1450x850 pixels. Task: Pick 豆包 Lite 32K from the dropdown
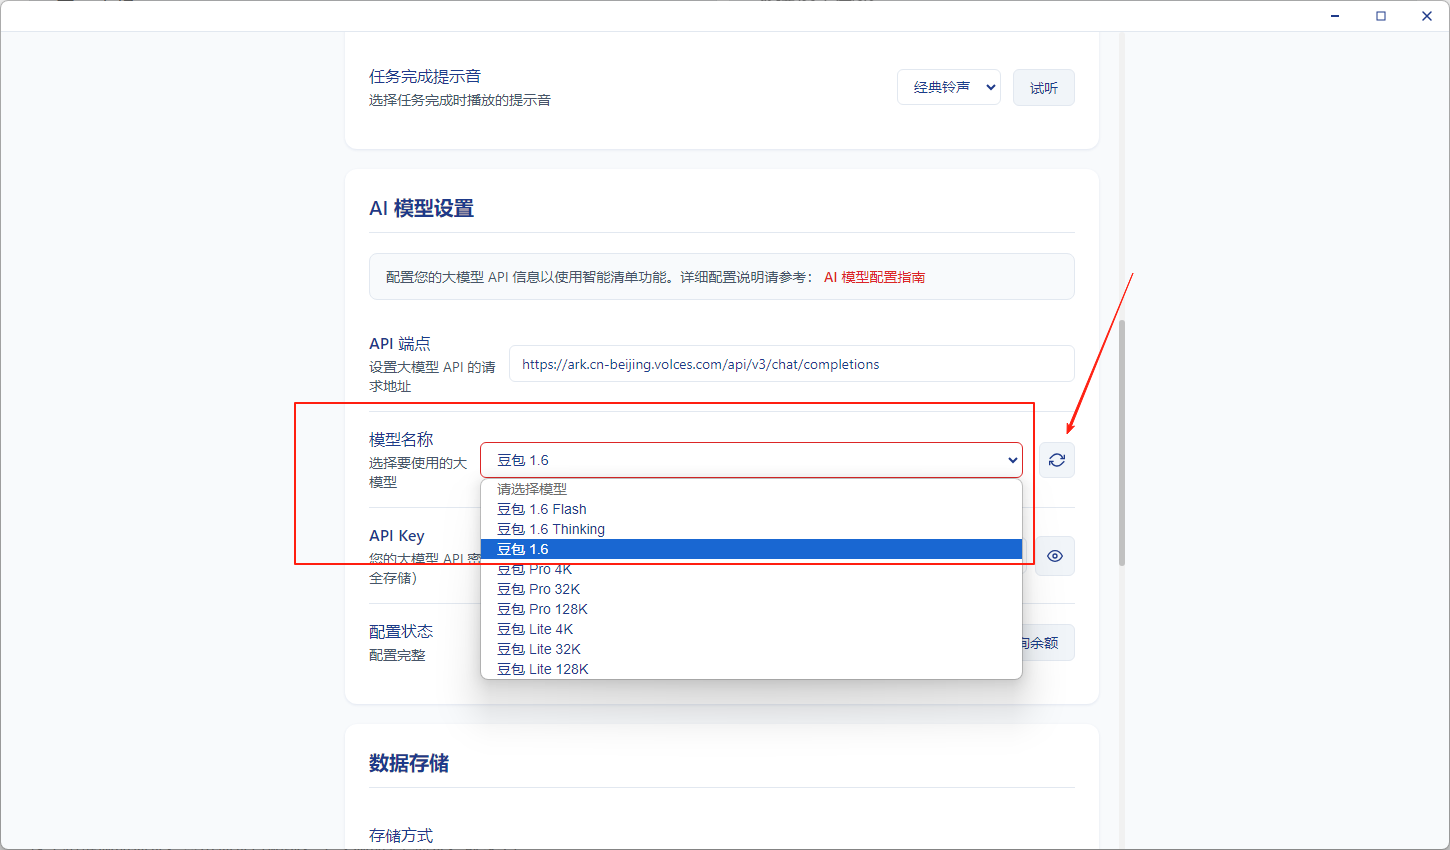tap(752, 649)
